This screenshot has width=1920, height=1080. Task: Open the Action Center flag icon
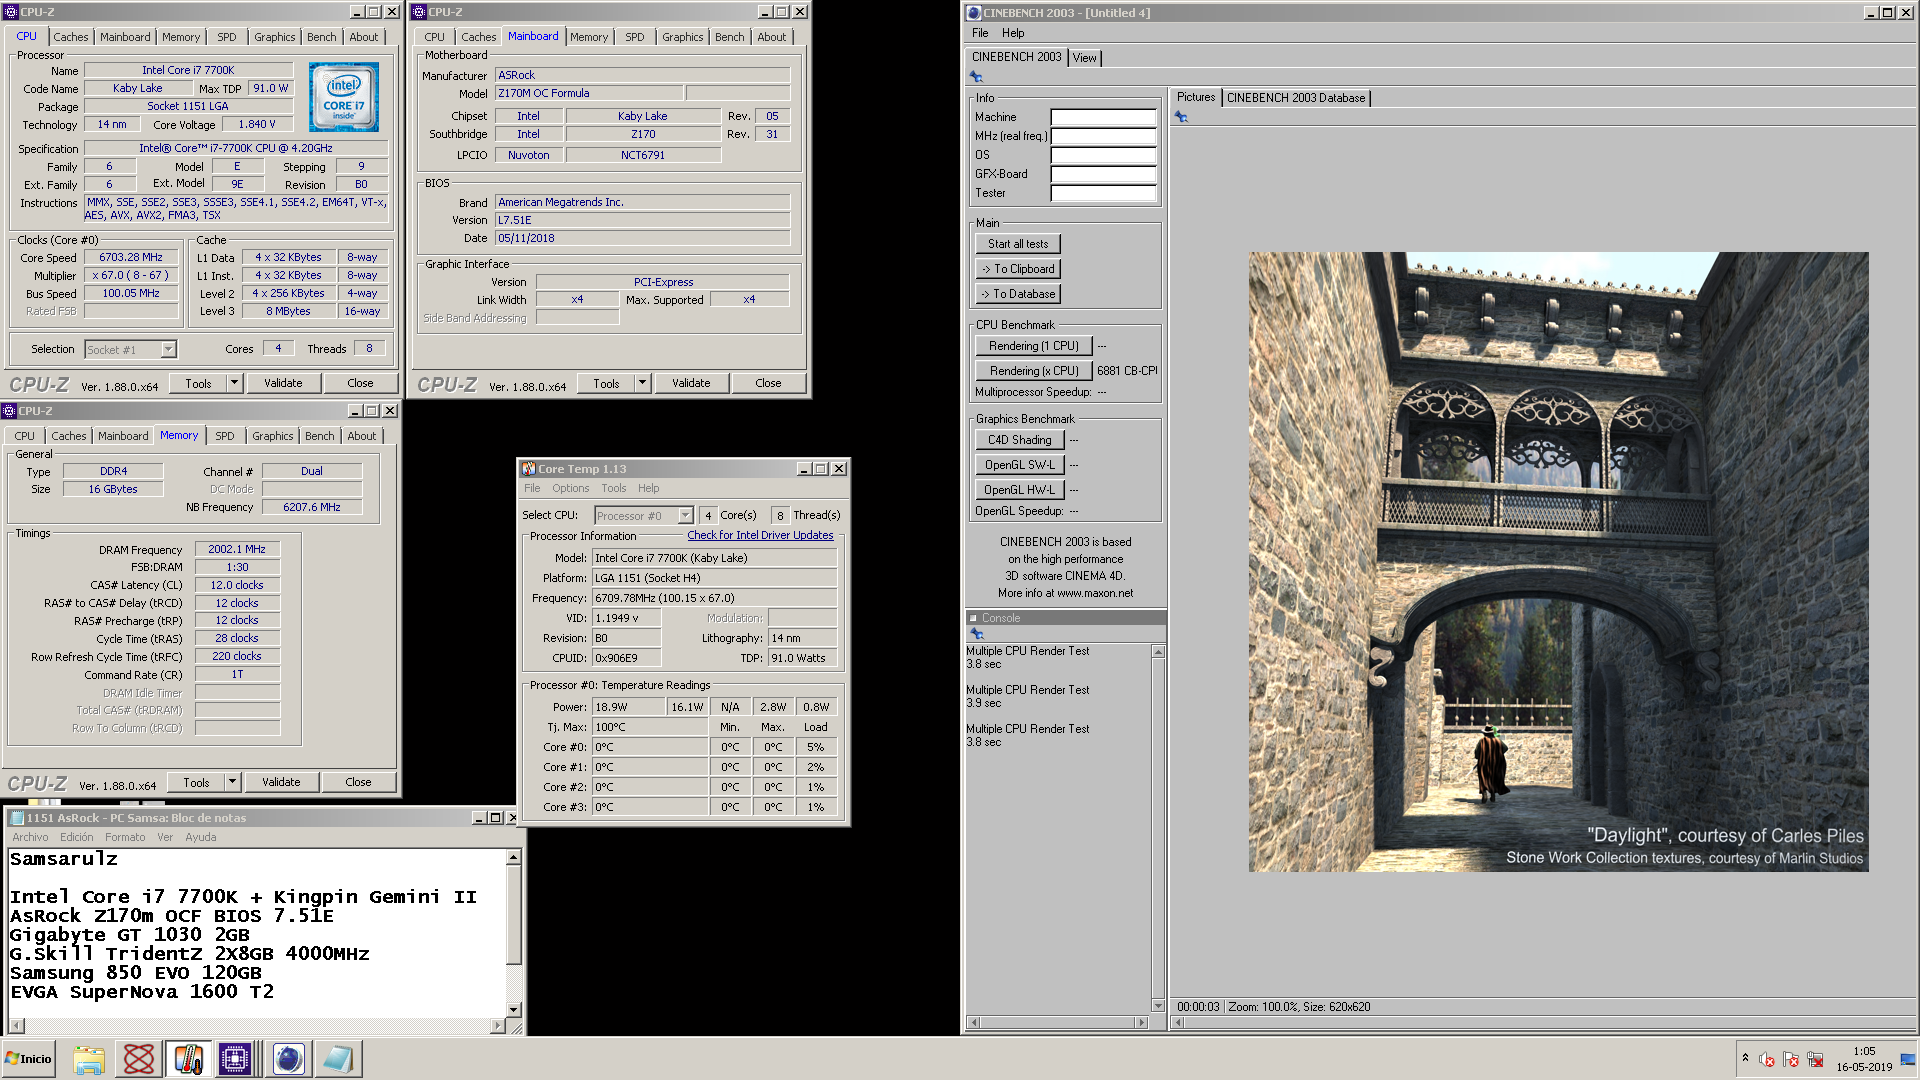1791,1060
